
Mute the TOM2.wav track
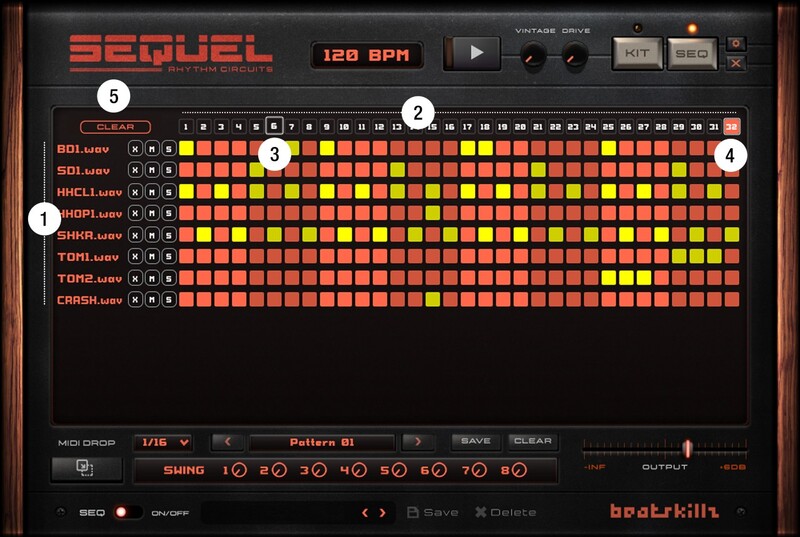(x=152, y=278)
